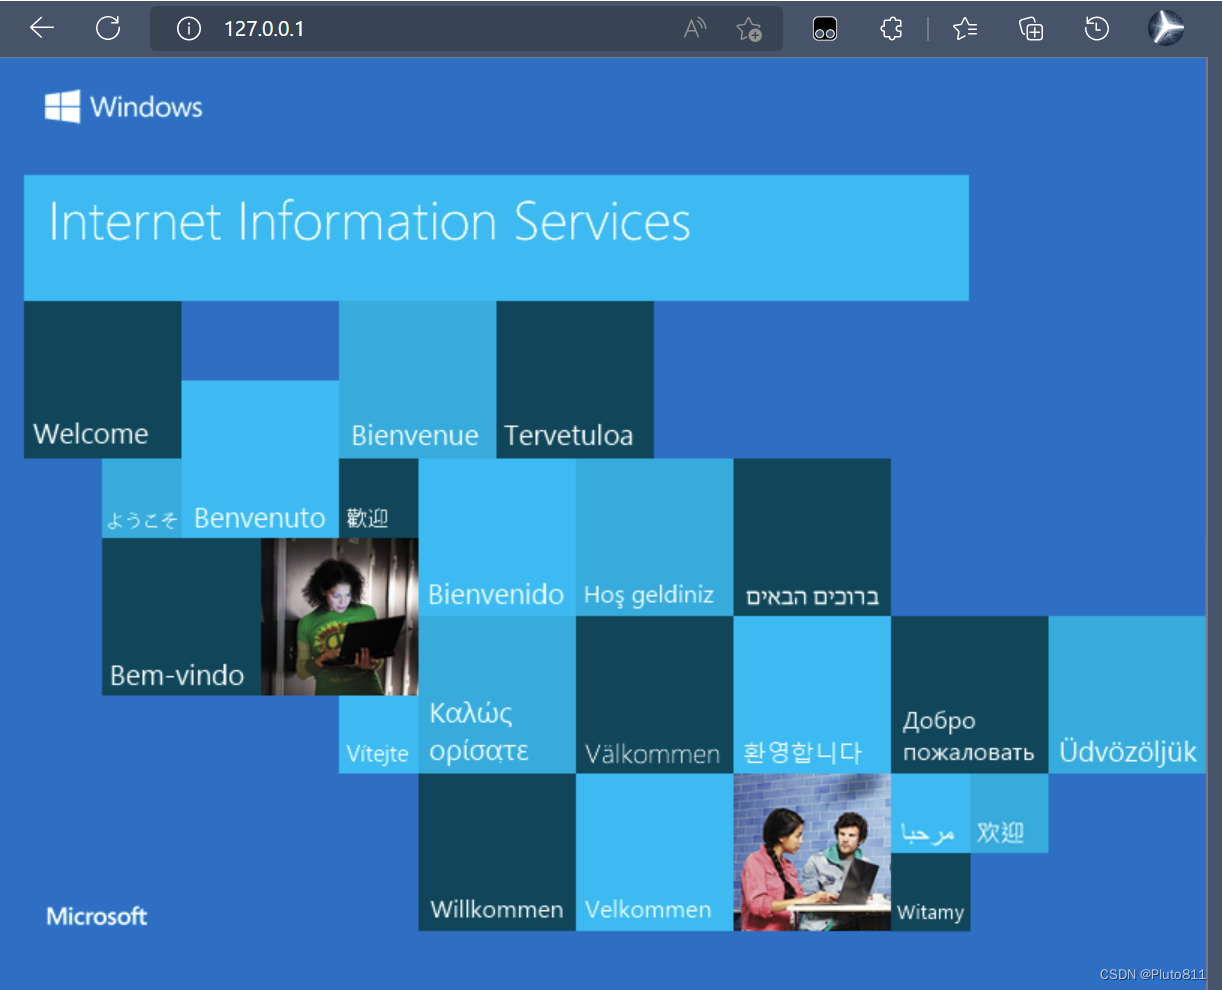Open the Favorites list icon
Viewport: 1222px width, 990px height.
[965, 29]
